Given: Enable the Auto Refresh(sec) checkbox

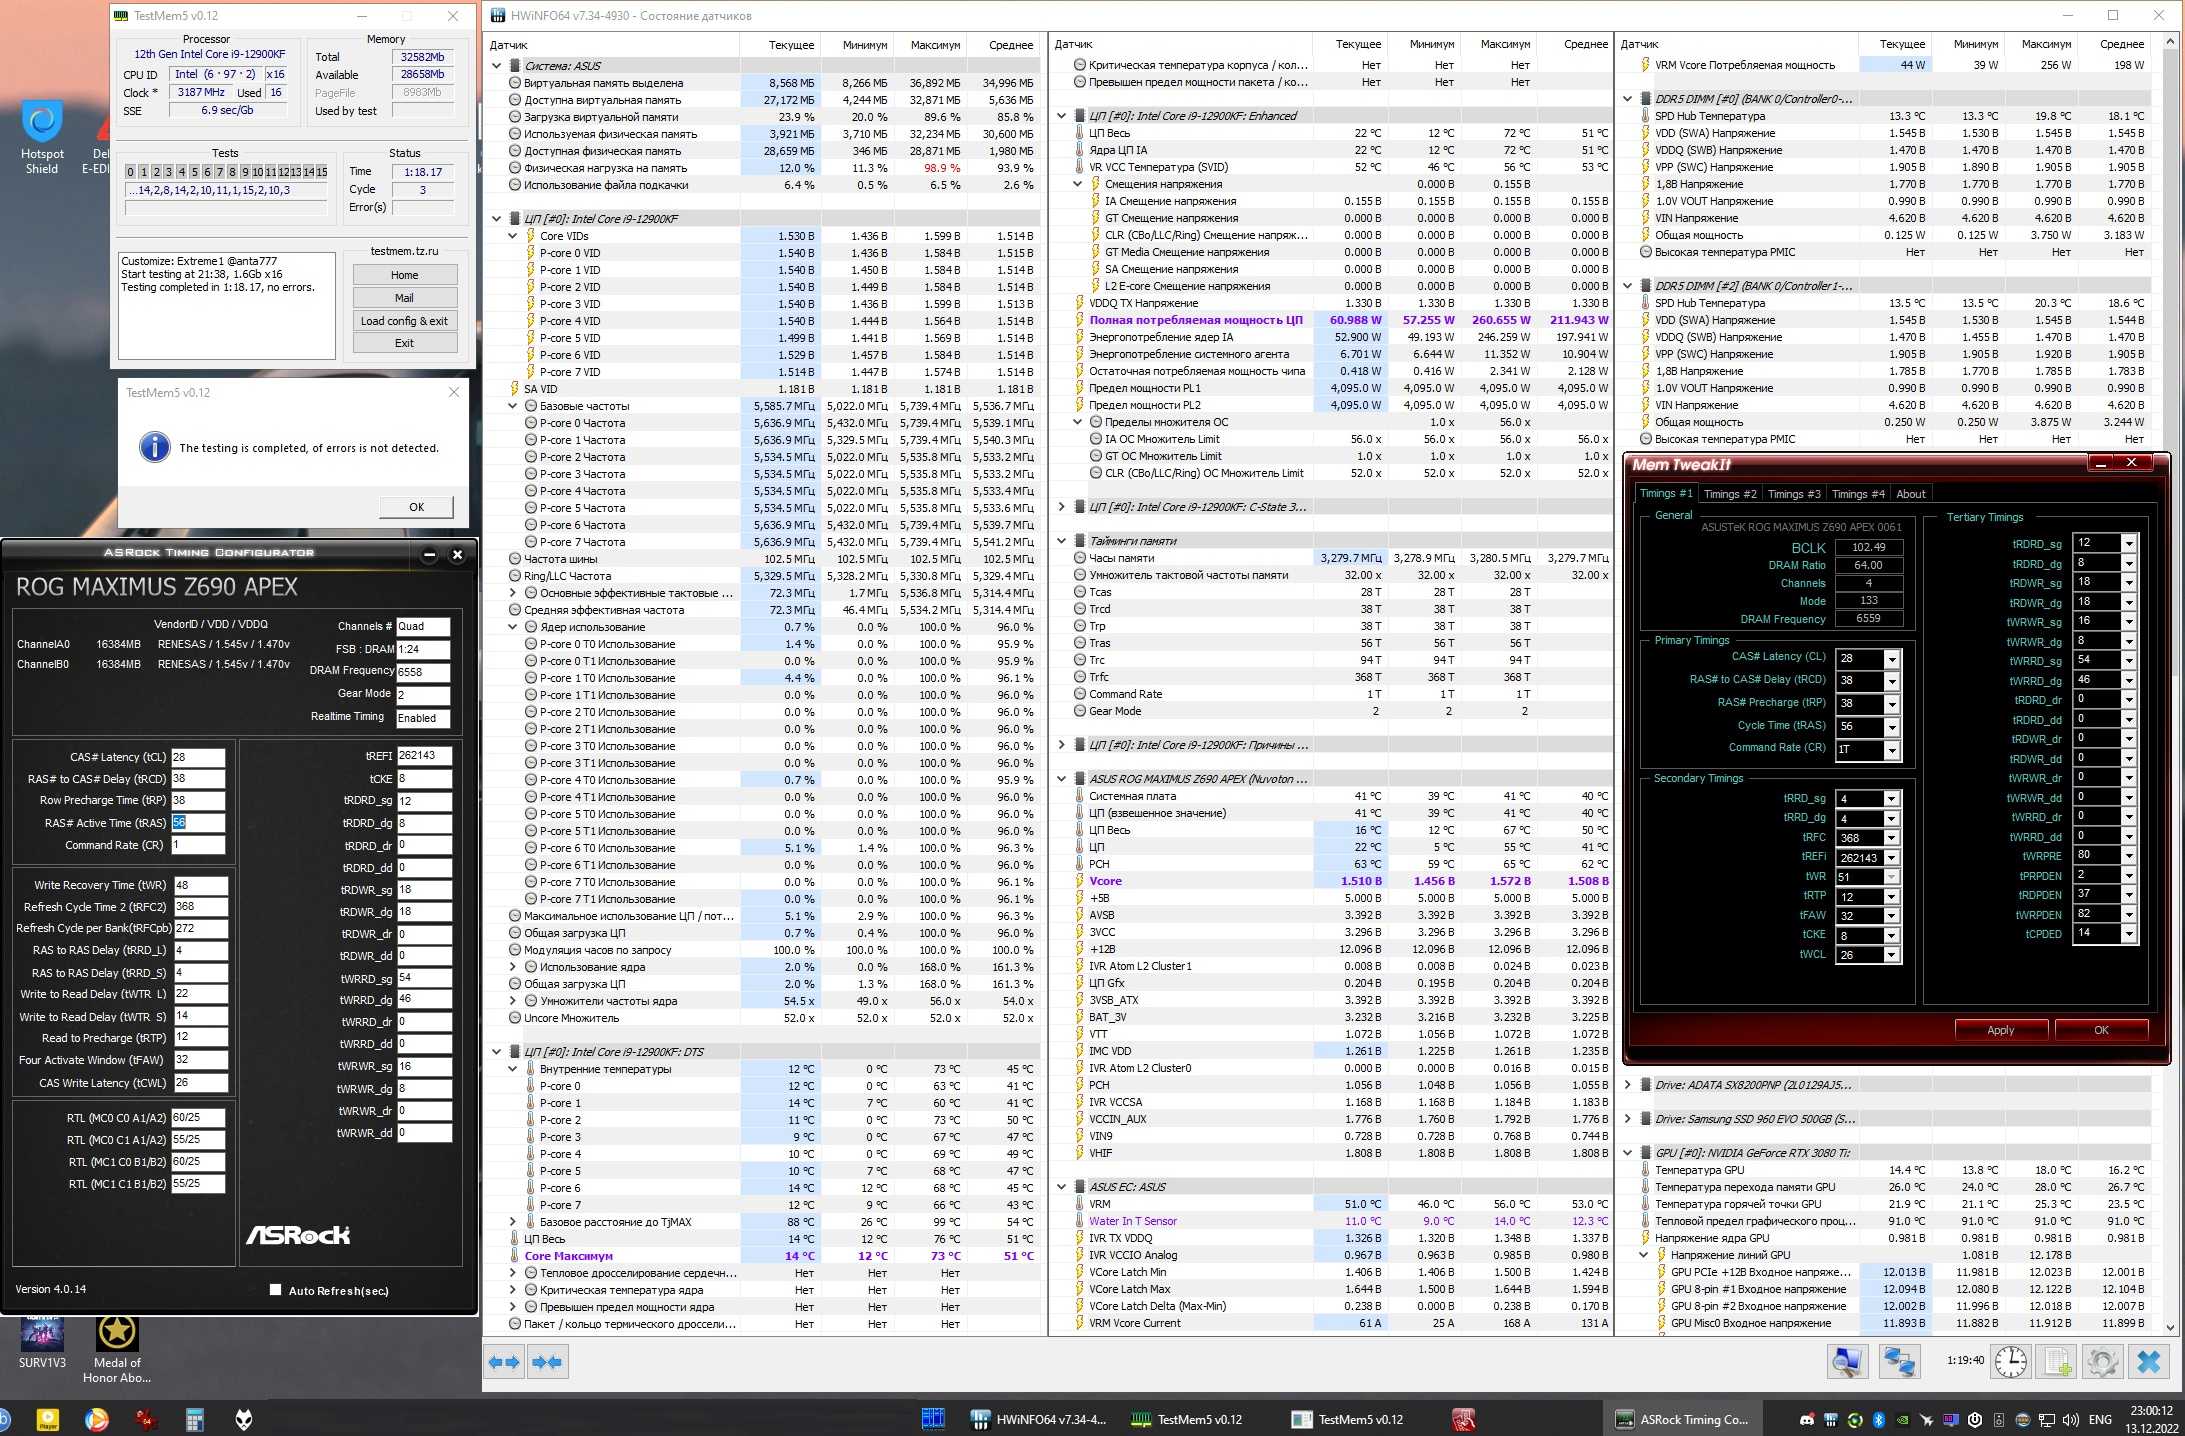Looking at the screenshot, I should pyautogui.click(x=275, y=1290).
